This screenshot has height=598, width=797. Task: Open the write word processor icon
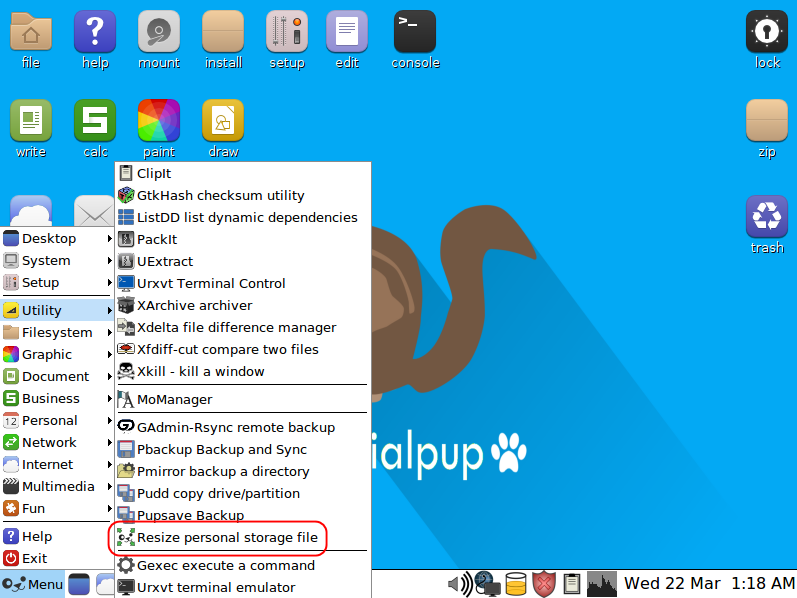(31, 121)
